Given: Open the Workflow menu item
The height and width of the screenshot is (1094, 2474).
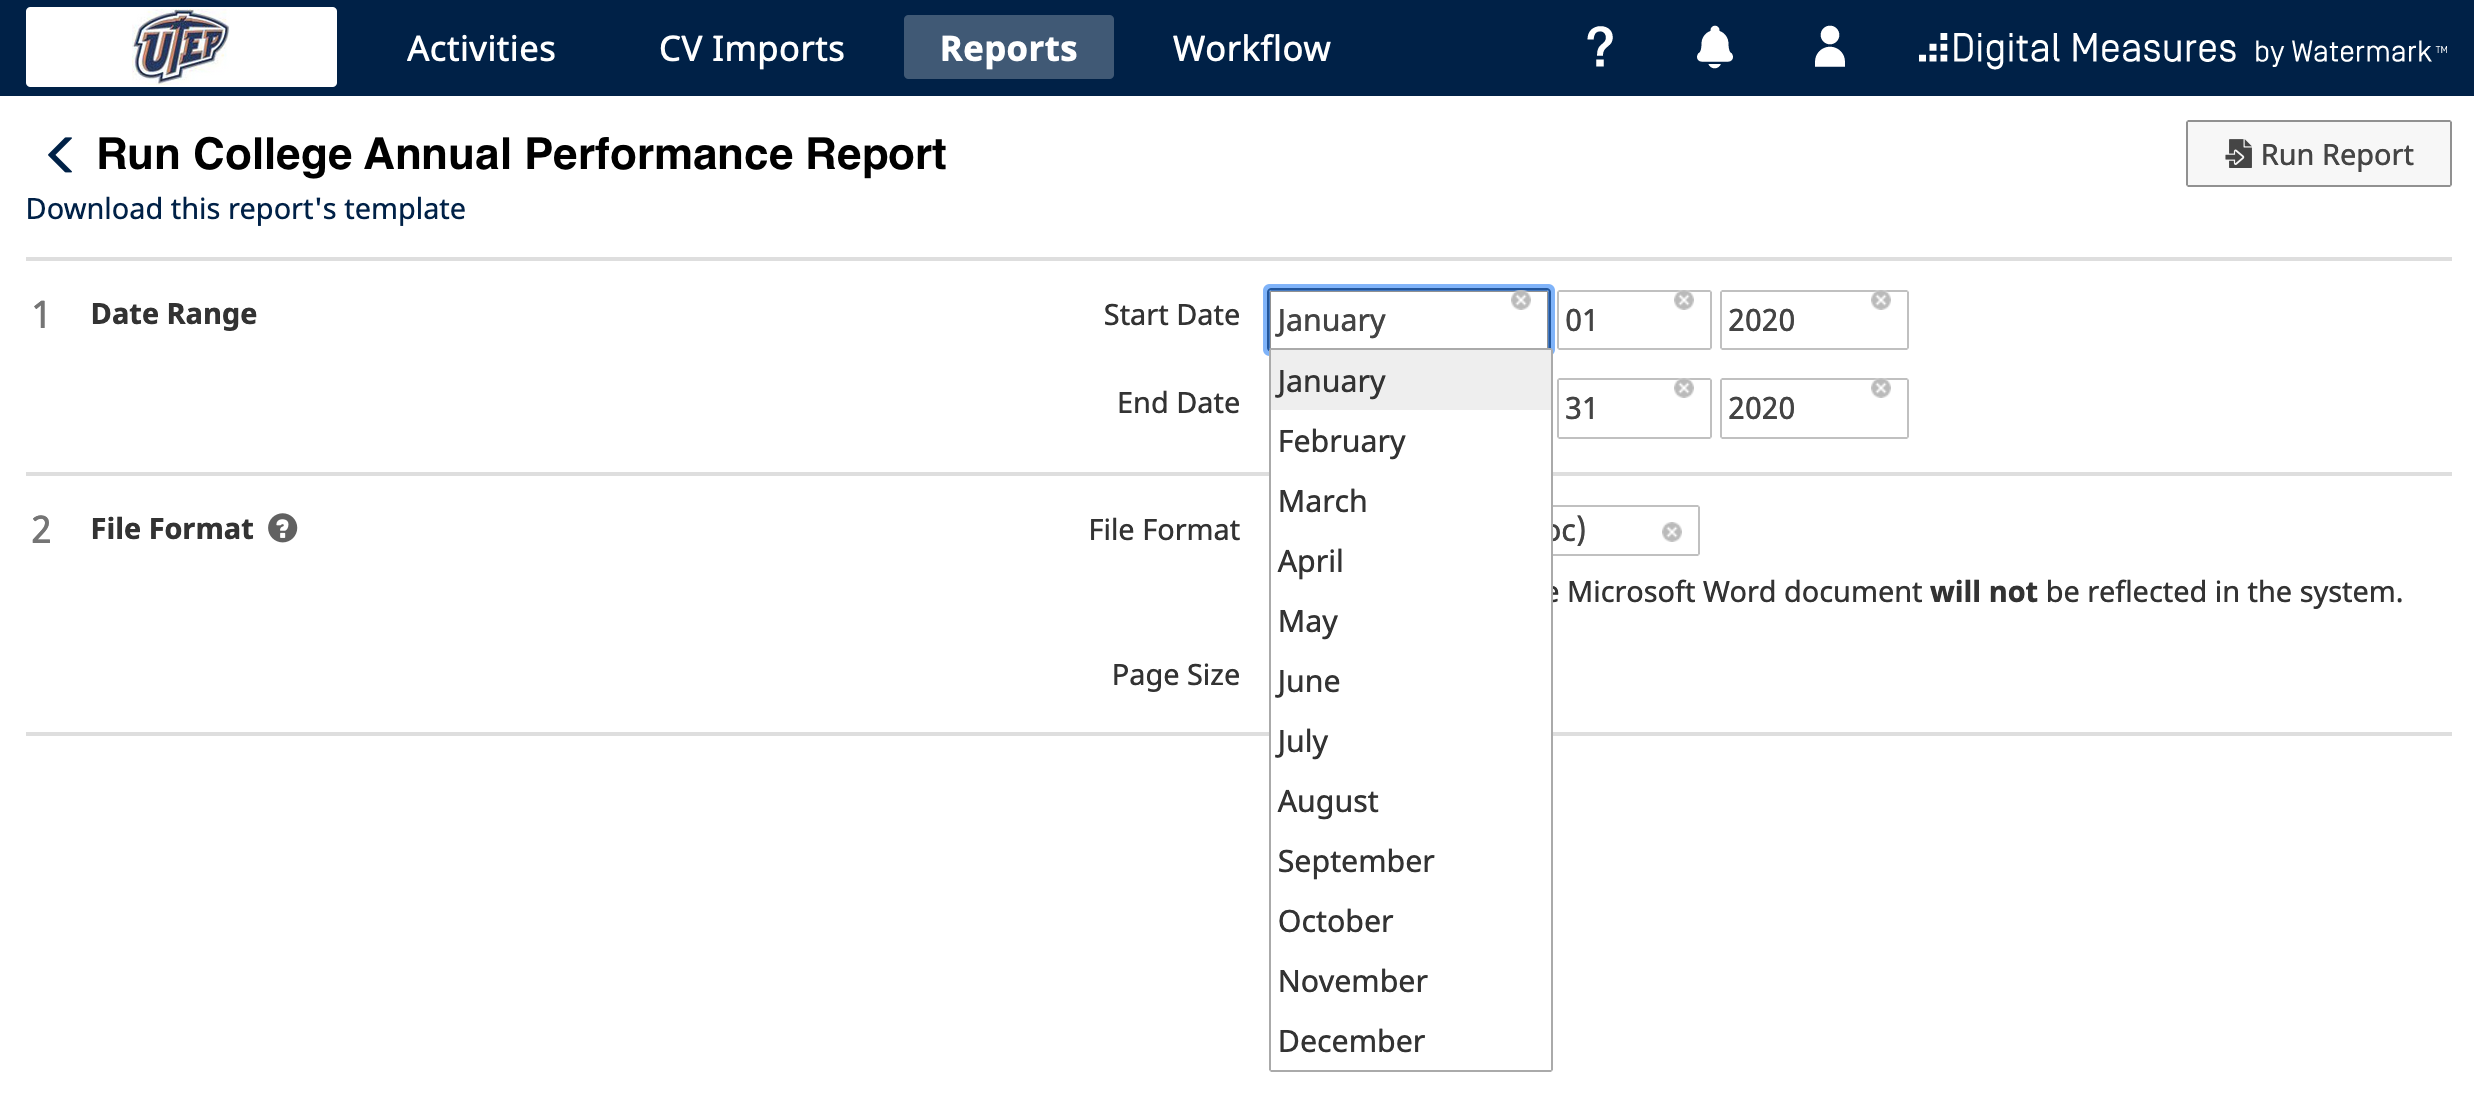Looking at the screenshot, I should coord(1251,47).
